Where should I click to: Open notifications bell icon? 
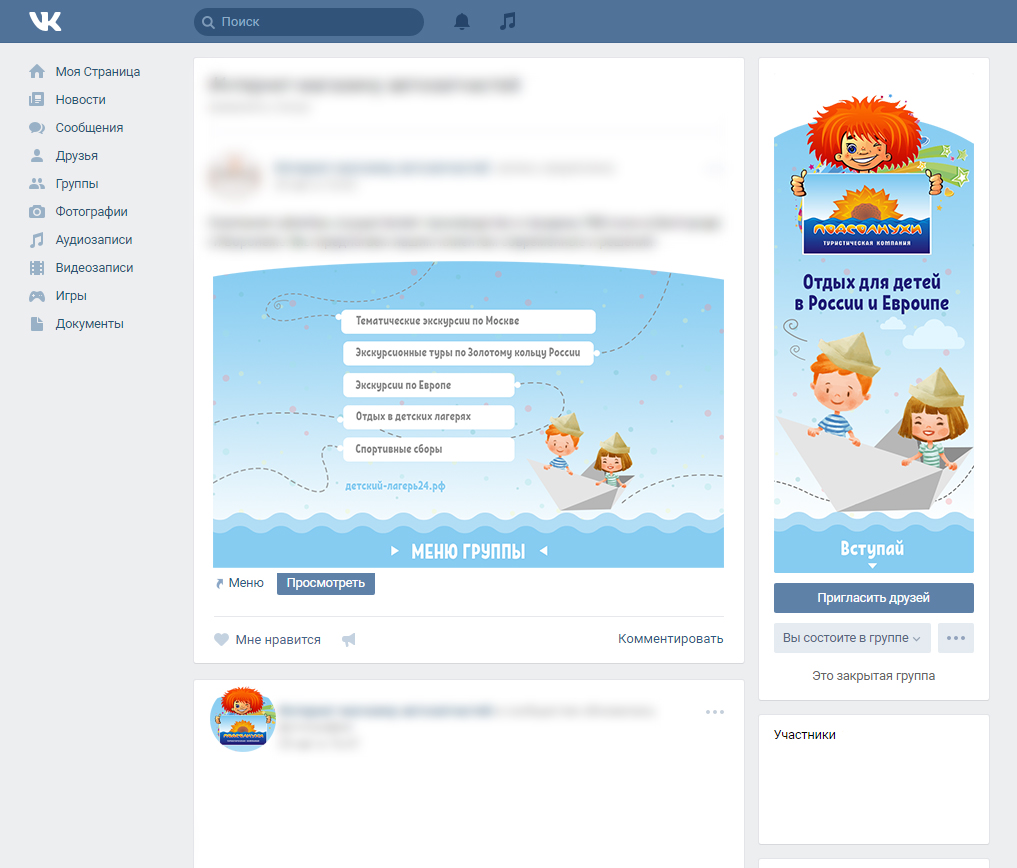pos(461,21)
